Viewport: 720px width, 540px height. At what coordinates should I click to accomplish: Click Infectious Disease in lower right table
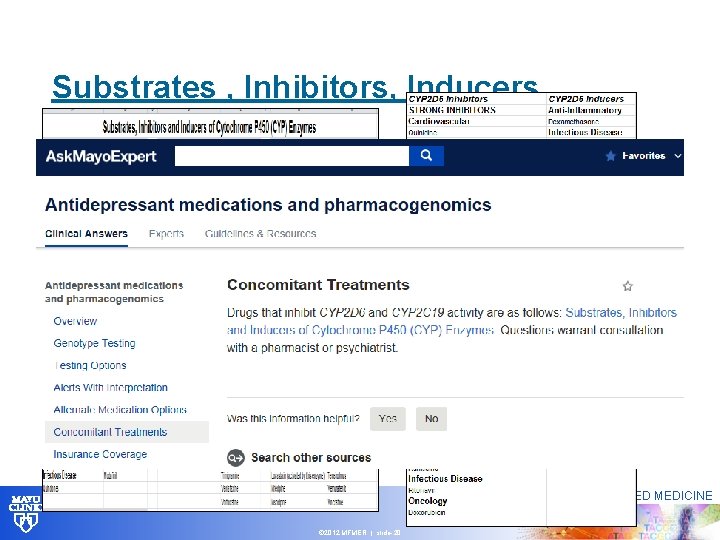pyautogui.click(x=445, y=478)
